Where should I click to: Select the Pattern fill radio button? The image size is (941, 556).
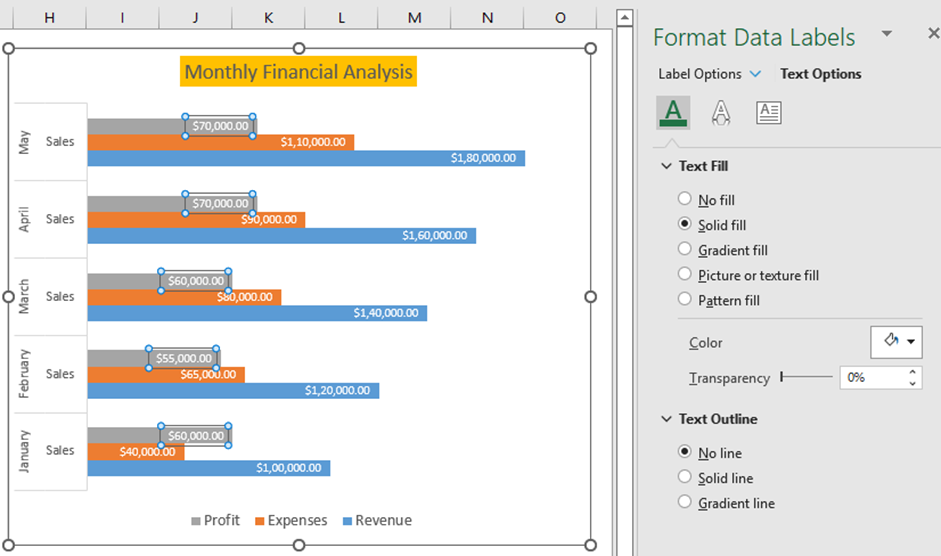pyautogui.click(x=684, y=299)
